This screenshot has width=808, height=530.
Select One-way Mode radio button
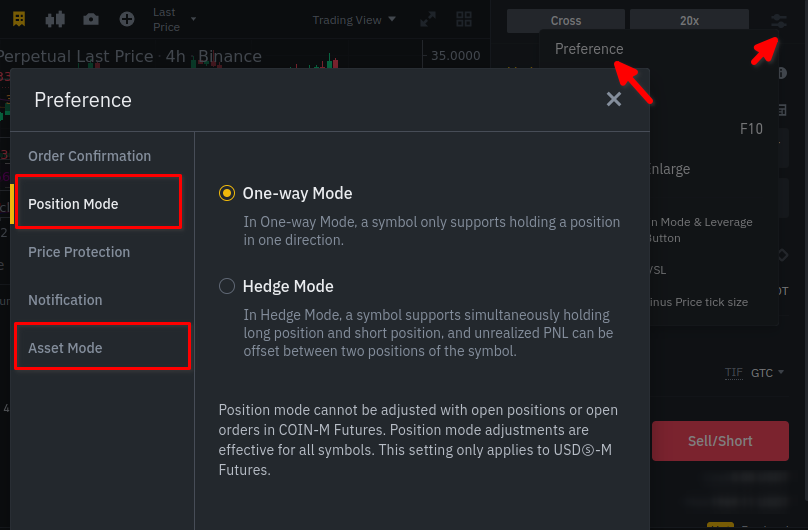pos(227,193)
